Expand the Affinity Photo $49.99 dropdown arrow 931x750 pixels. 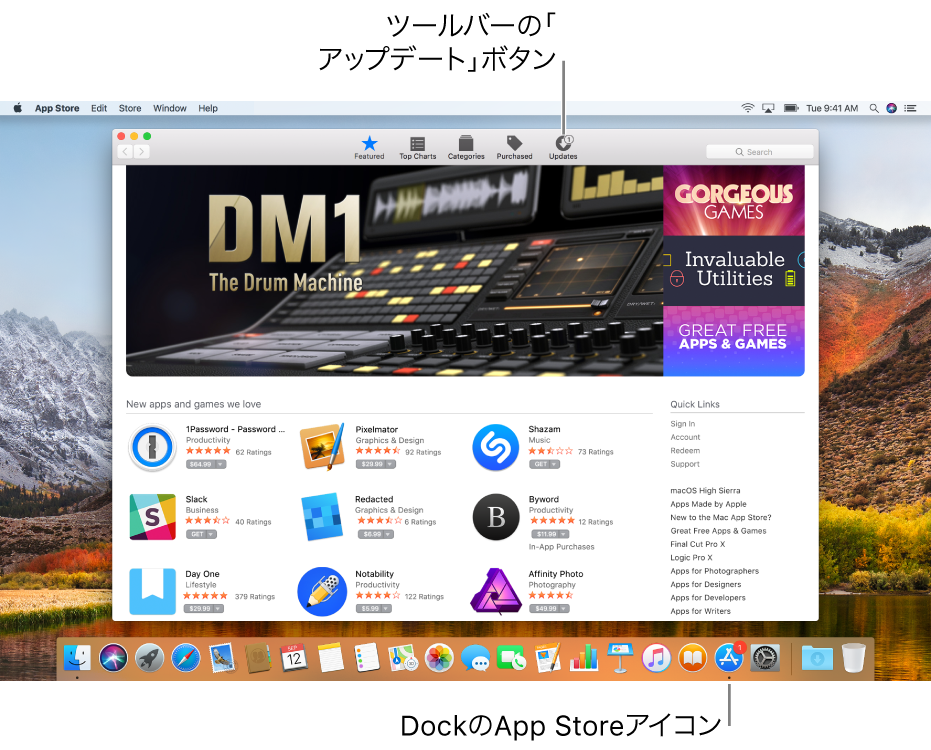(564, 609)
